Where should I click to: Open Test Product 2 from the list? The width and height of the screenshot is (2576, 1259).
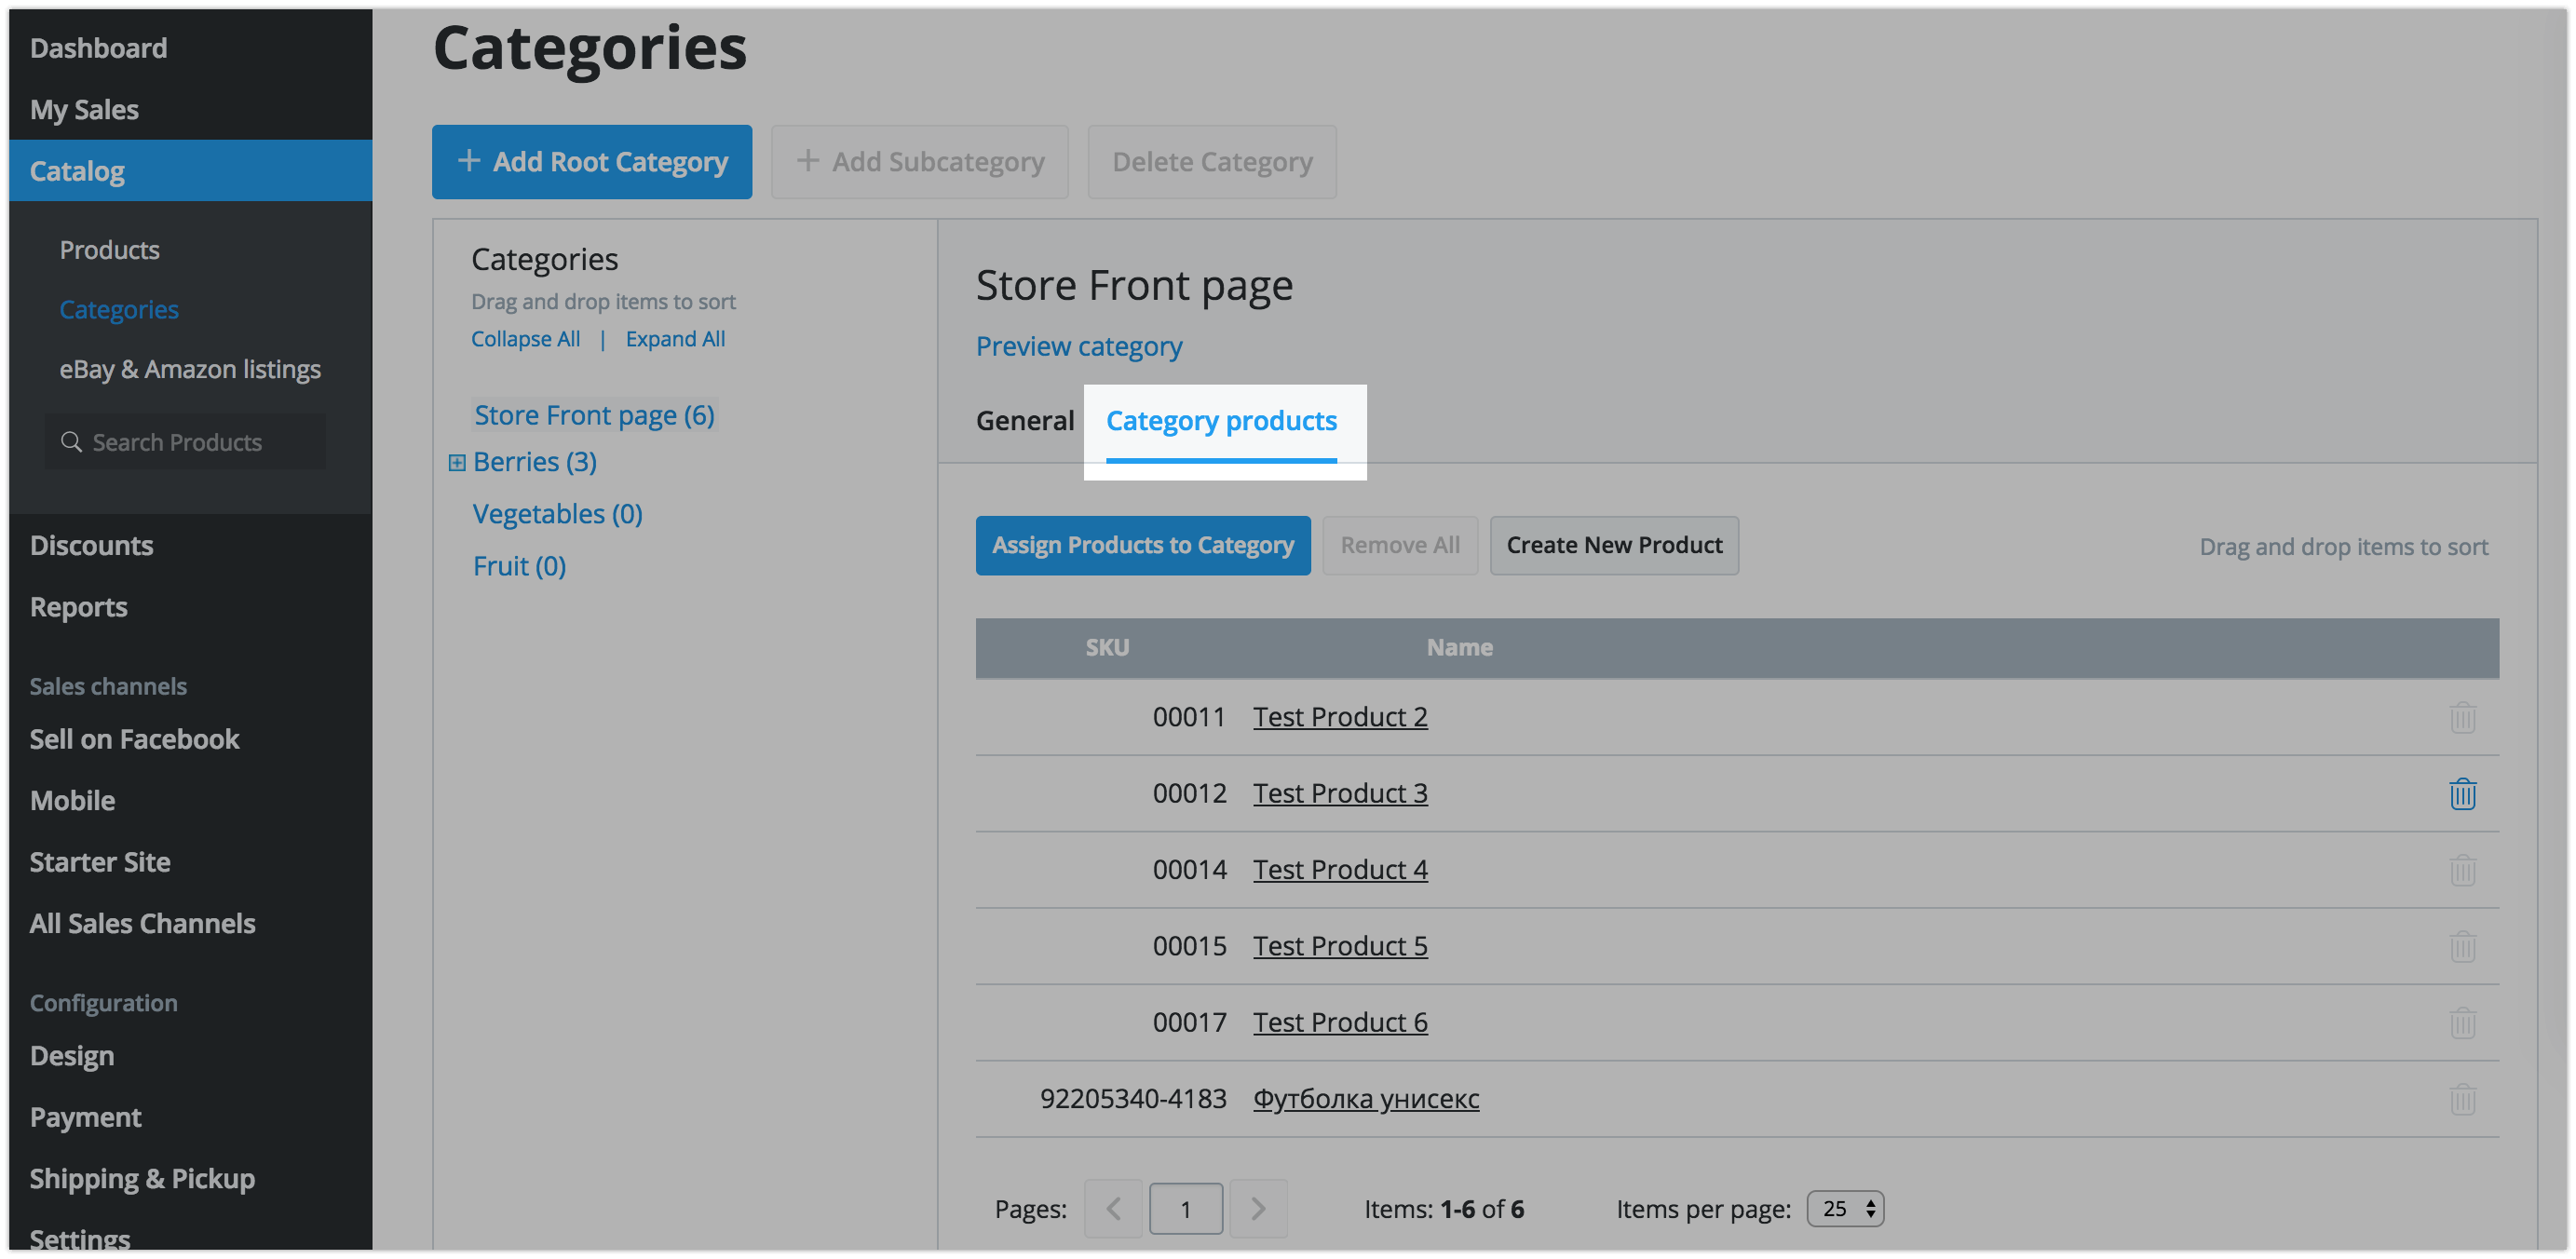tap(1340, 716)
